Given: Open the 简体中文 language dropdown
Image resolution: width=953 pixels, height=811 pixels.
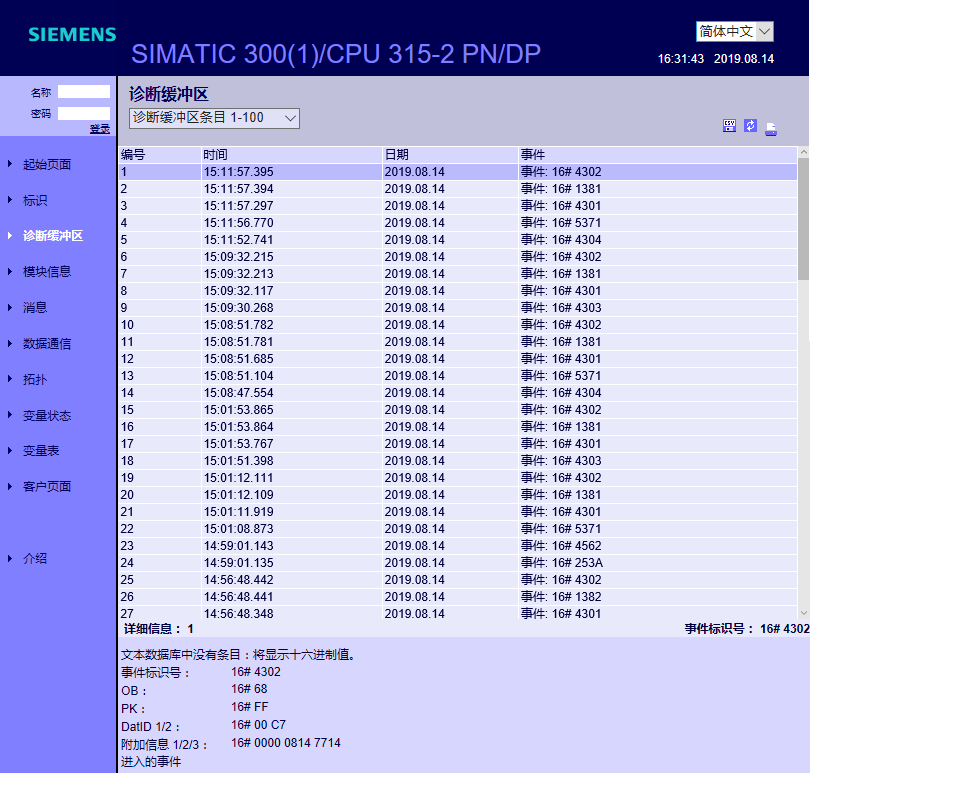Looking at the screenshot, I should coord(734,31).
